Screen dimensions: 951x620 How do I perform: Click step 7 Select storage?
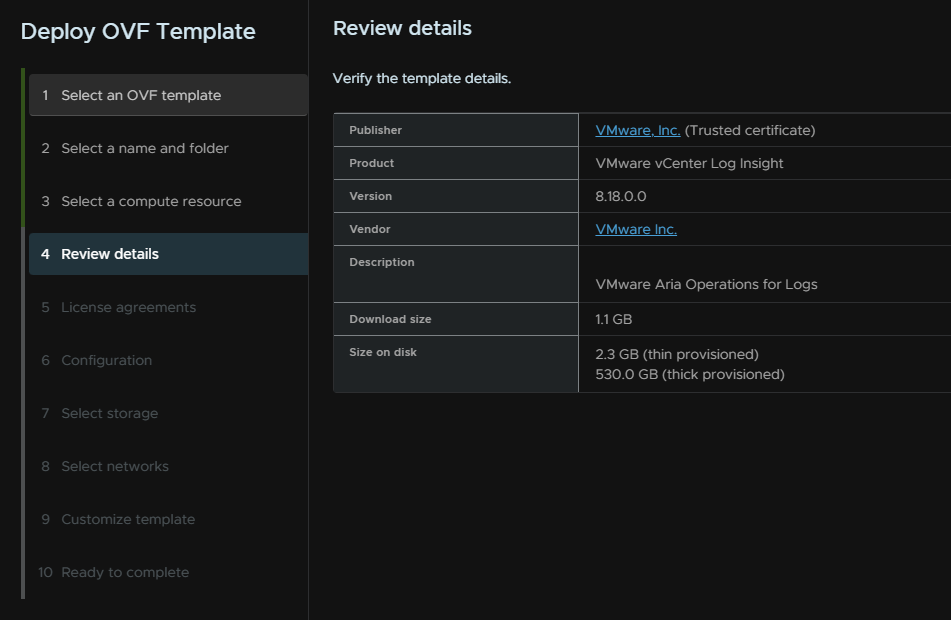pos(169,413)
